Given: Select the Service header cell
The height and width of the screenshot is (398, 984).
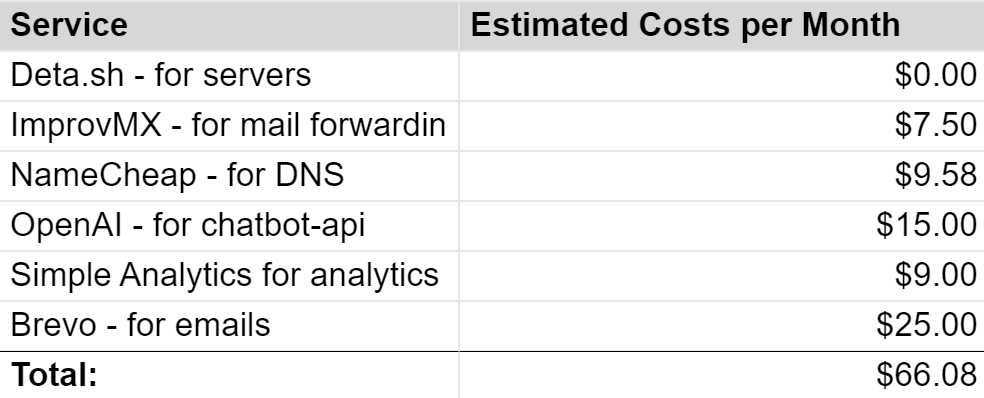Looking at the screenshot, I should point(229,25).
